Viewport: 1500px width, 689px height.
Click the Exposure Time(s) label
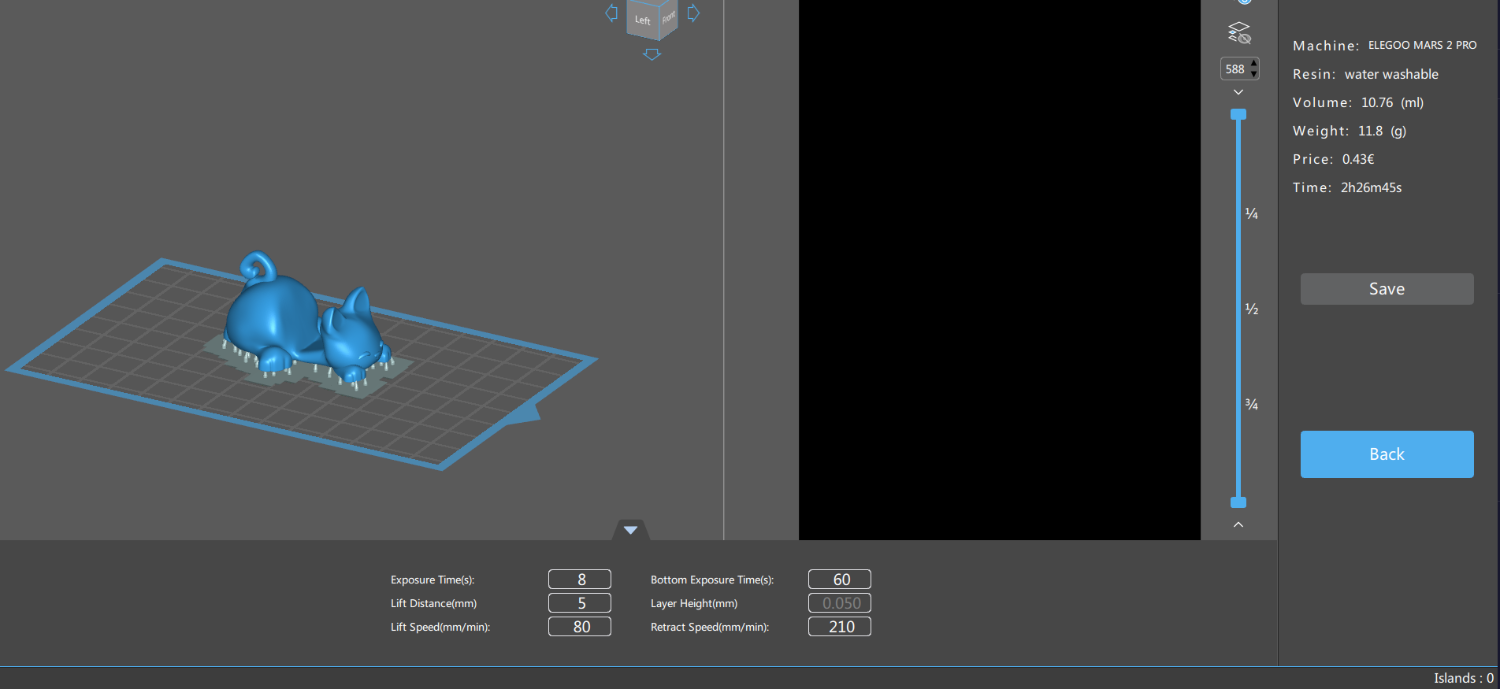432,580
